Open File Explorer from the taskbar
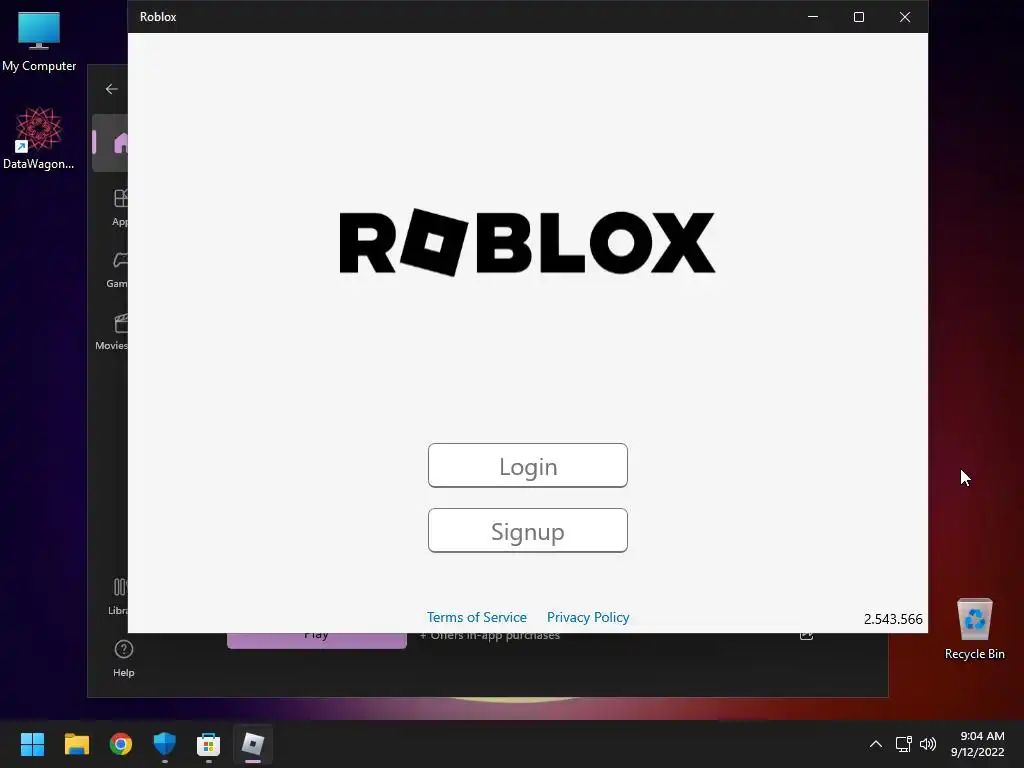1024x768 pixels. click(76, 744)
